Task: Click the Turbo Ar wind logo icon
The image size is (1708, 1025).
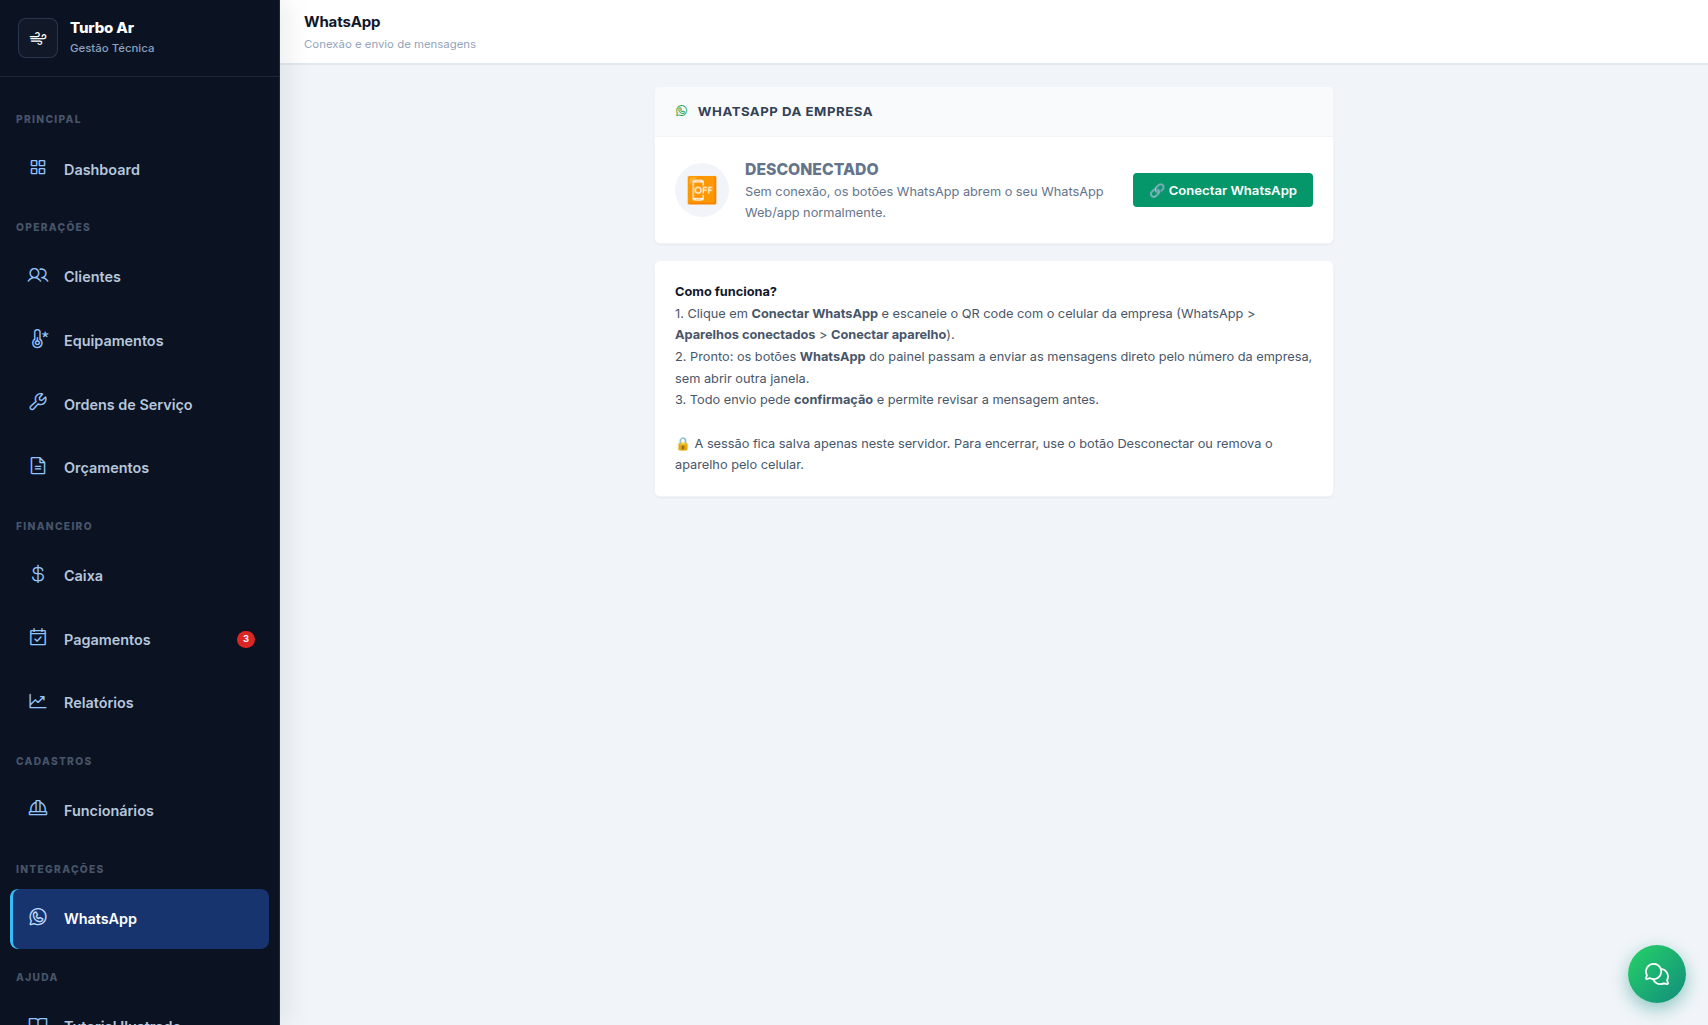Action: coord(38,38)
